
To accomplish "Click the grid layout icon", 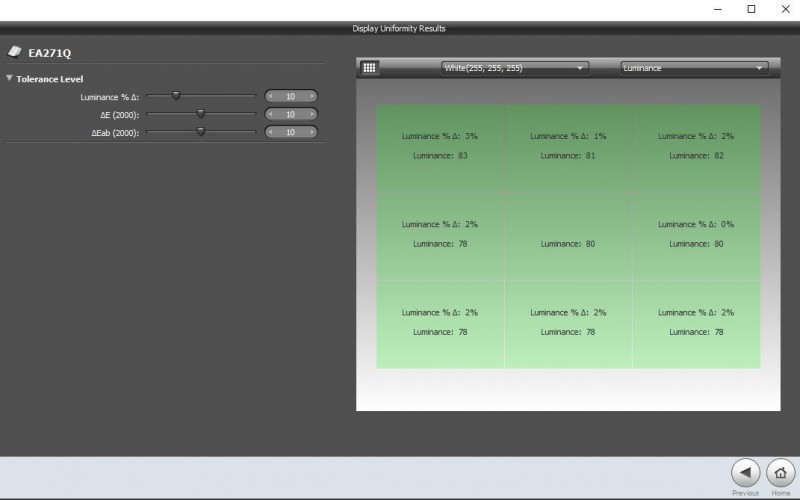I will coord(369,67).
